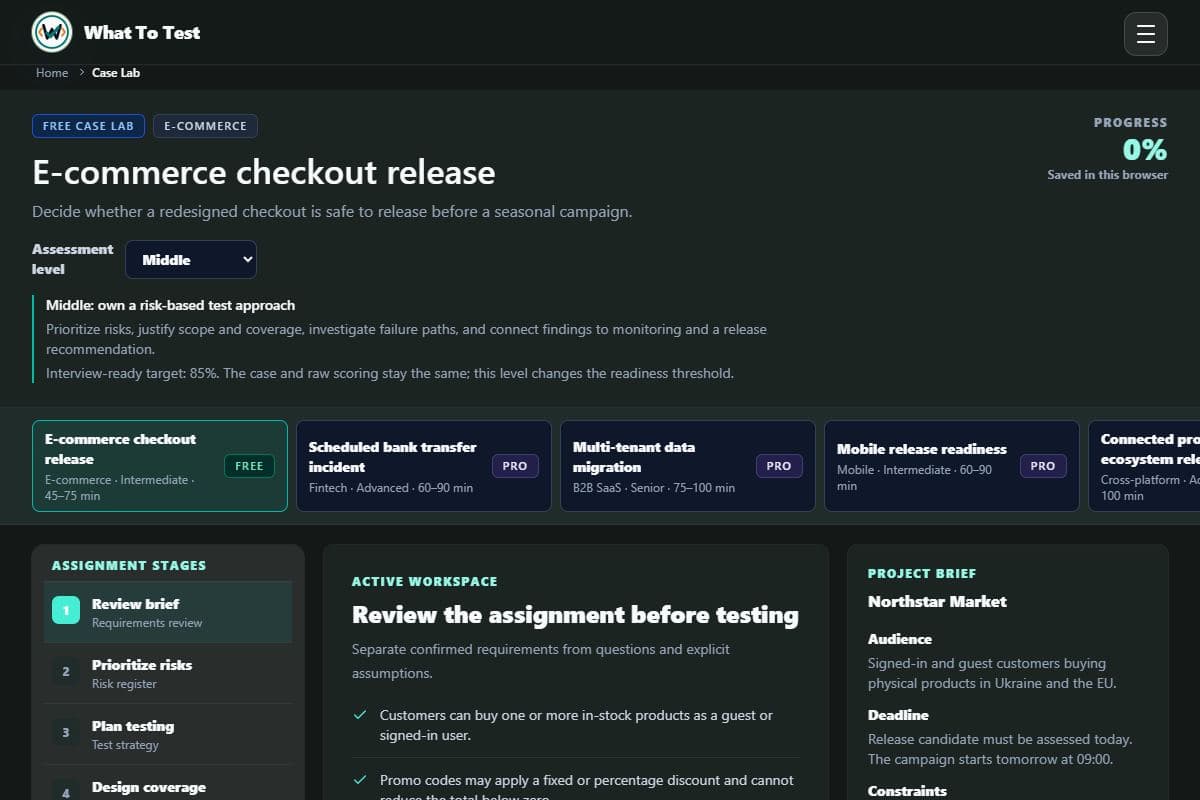This screenshot has width=1200, height=800.
Task: Click the What To Test site title
Action: tap(142, 33)
